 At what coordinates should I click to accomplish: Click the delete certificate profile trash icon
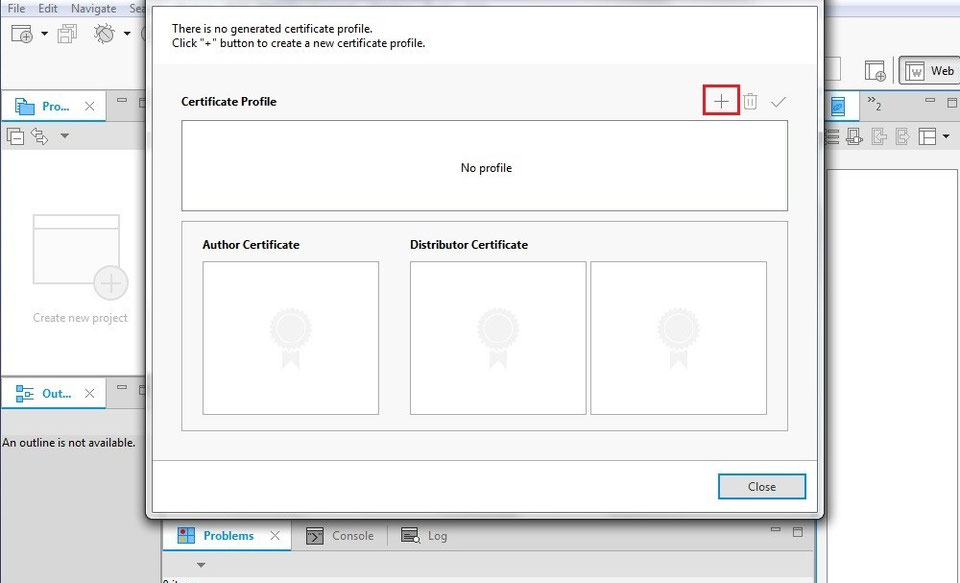pyautogui.click(x=749, y=100)
